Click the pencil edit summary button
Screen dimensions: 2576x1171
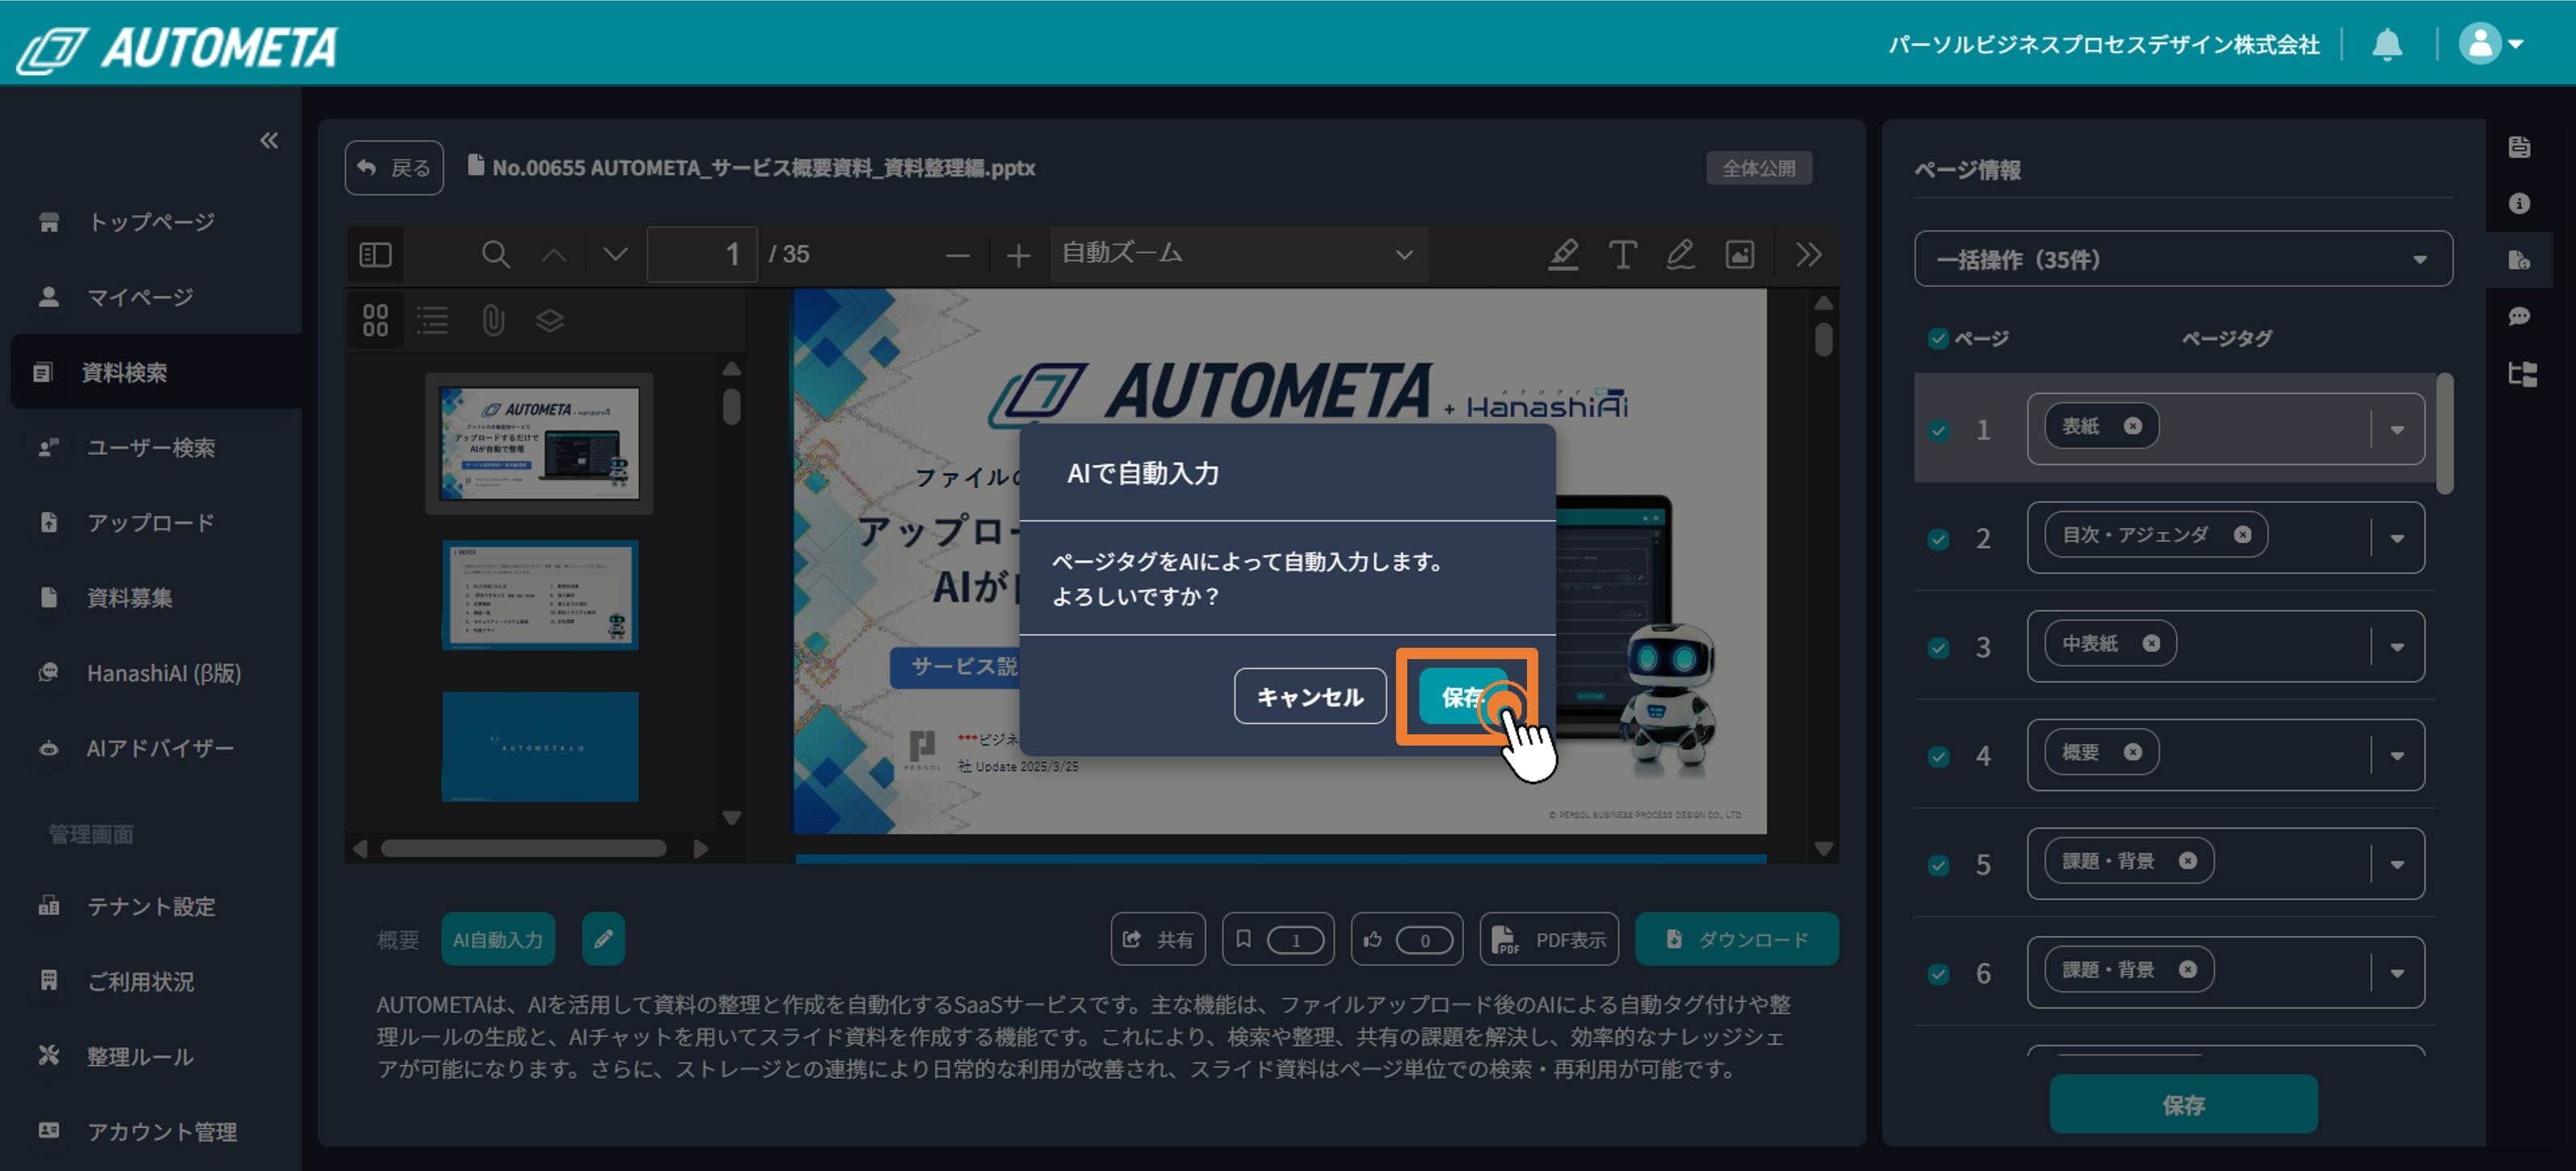pos(603,939)
